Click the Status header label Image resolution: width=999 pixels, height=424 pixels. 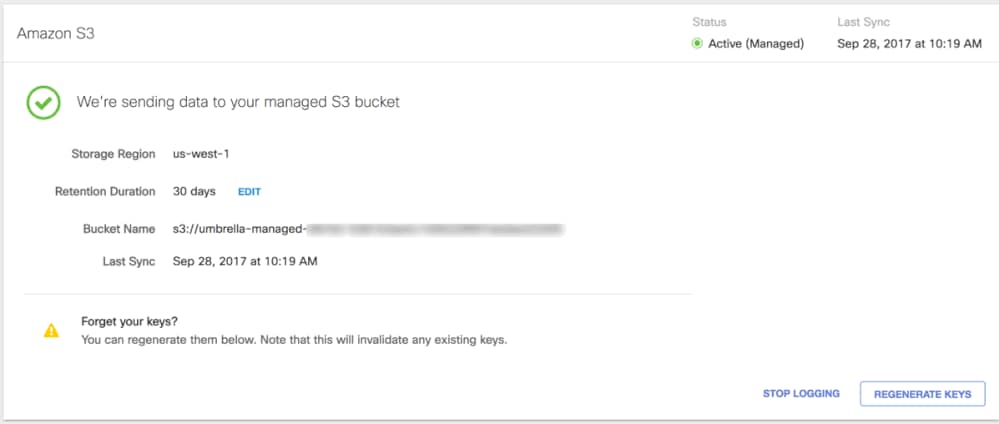[709, 22]
